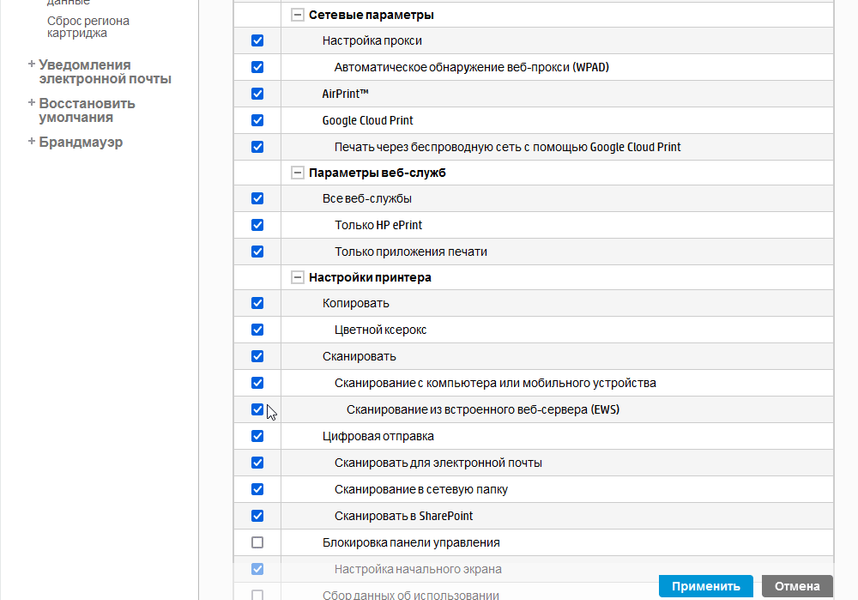
Task: Toggle the AirPrint checkbox
Action: 257,94
